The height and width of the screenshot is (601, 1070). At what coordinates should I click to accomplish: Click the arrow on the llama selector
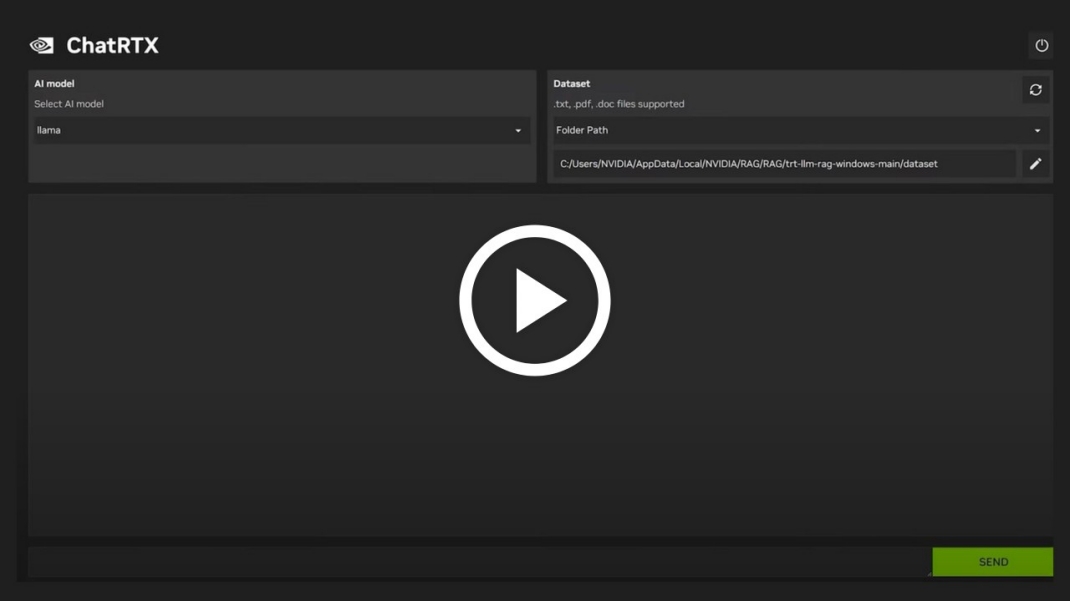coord(518,131)
